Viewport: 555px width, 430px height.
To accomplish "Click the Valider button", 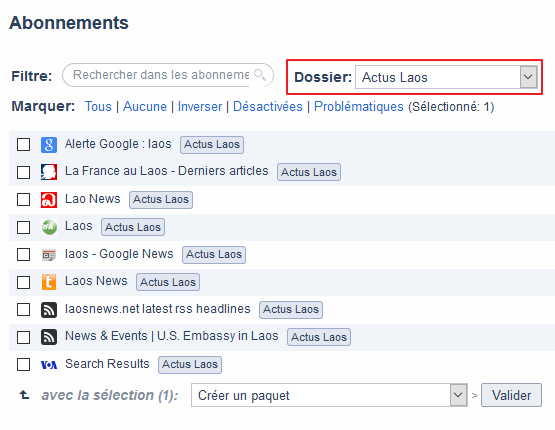I will pos(511,395).
